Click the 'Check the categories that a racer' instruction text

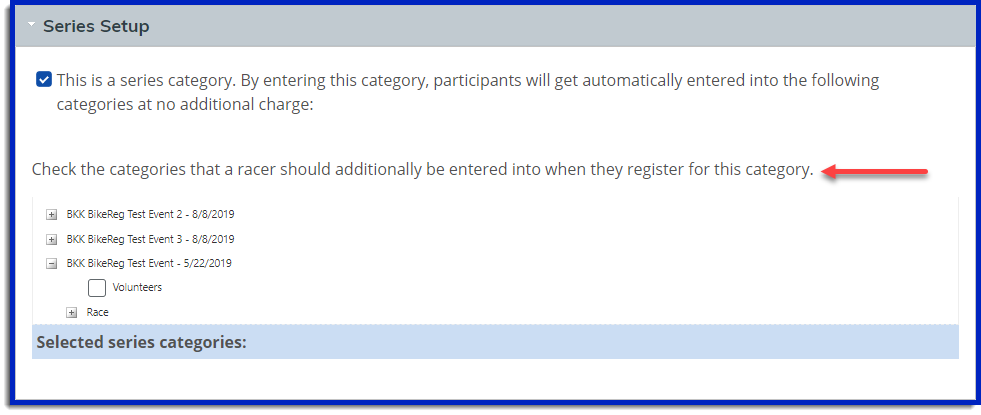click(x=422, y=170)
